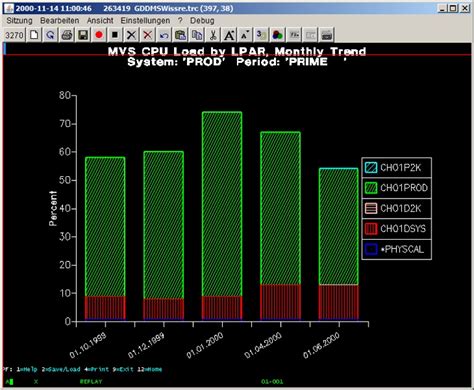
Task: Click the 4=Print PF key label
Action: click(96, 369)
